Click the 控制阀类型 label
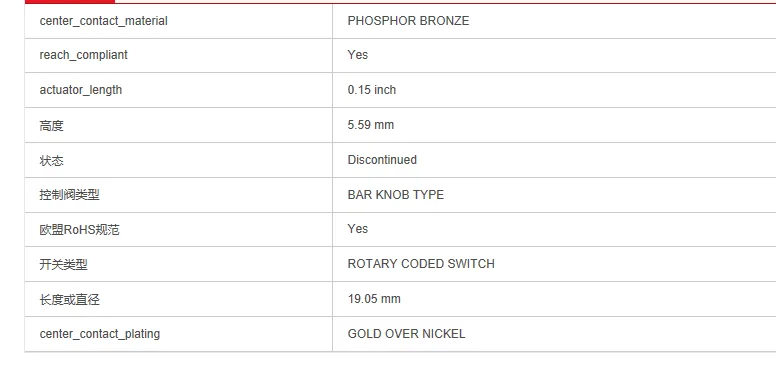 (x=69, y=195)
